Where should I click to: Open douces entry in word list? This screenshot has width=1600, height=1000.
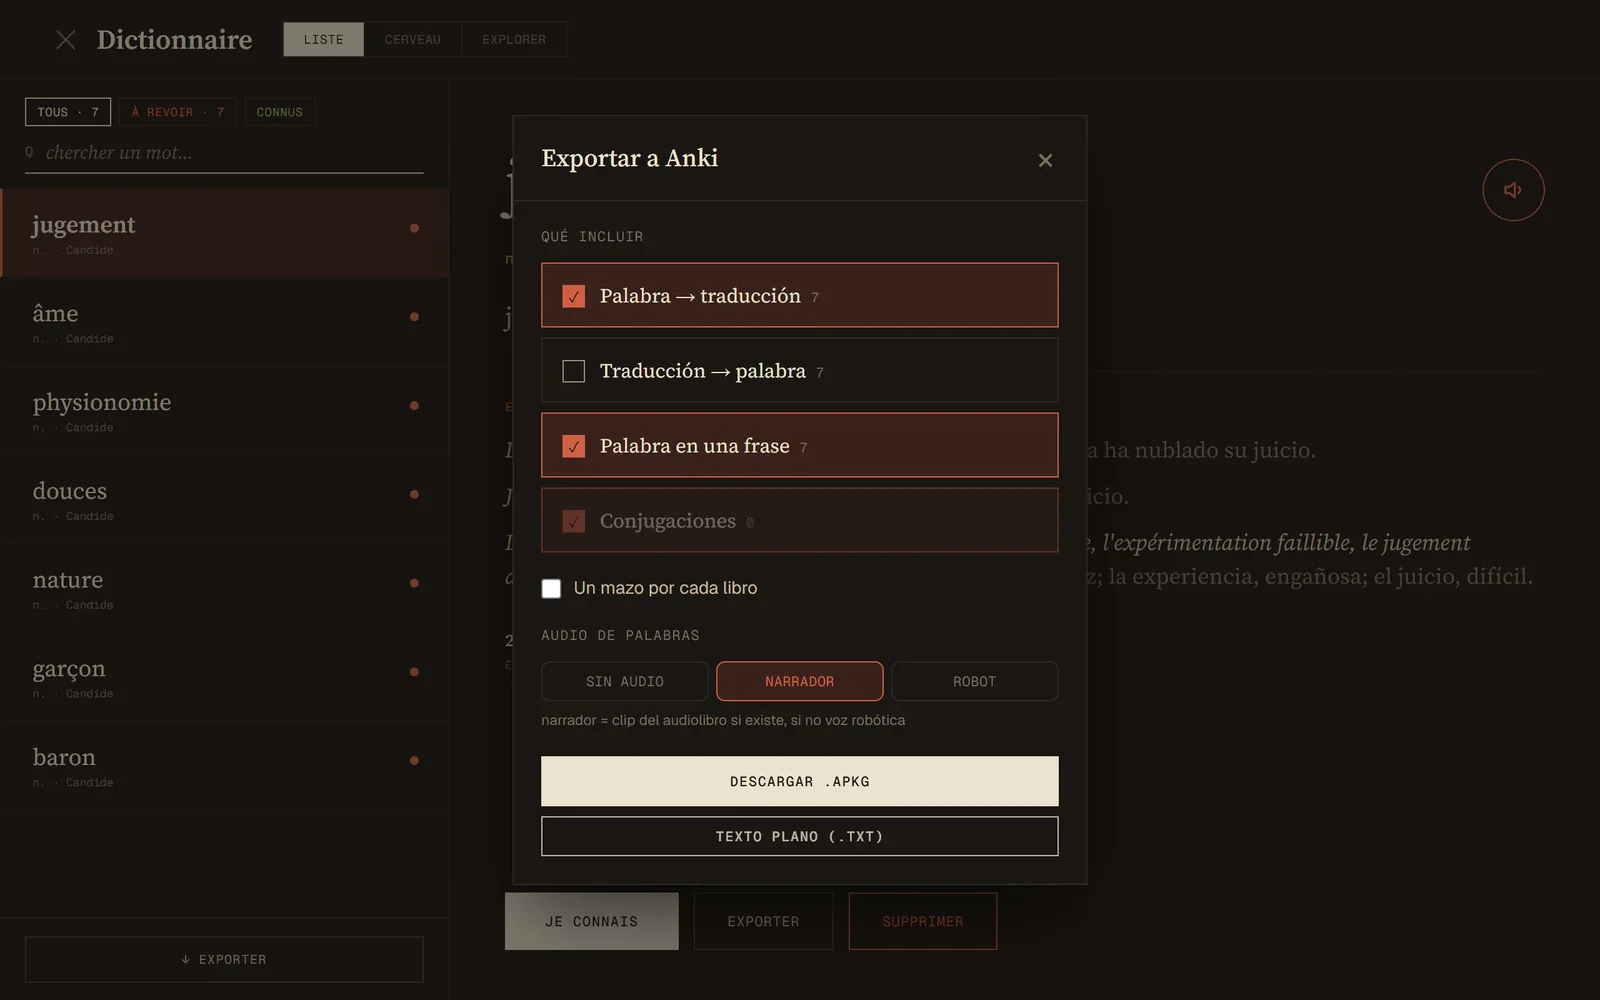(224, 500)
